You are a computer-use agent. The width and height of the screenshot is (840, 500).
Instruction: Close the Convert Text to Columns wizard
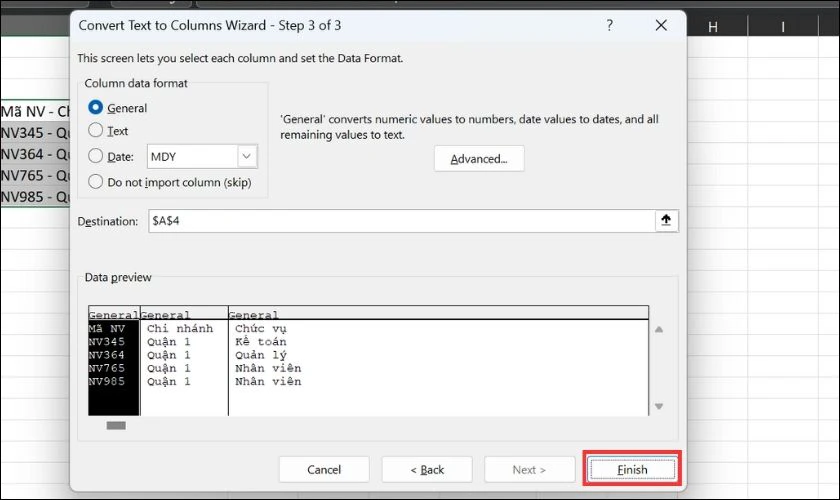(x=659, y=25)
